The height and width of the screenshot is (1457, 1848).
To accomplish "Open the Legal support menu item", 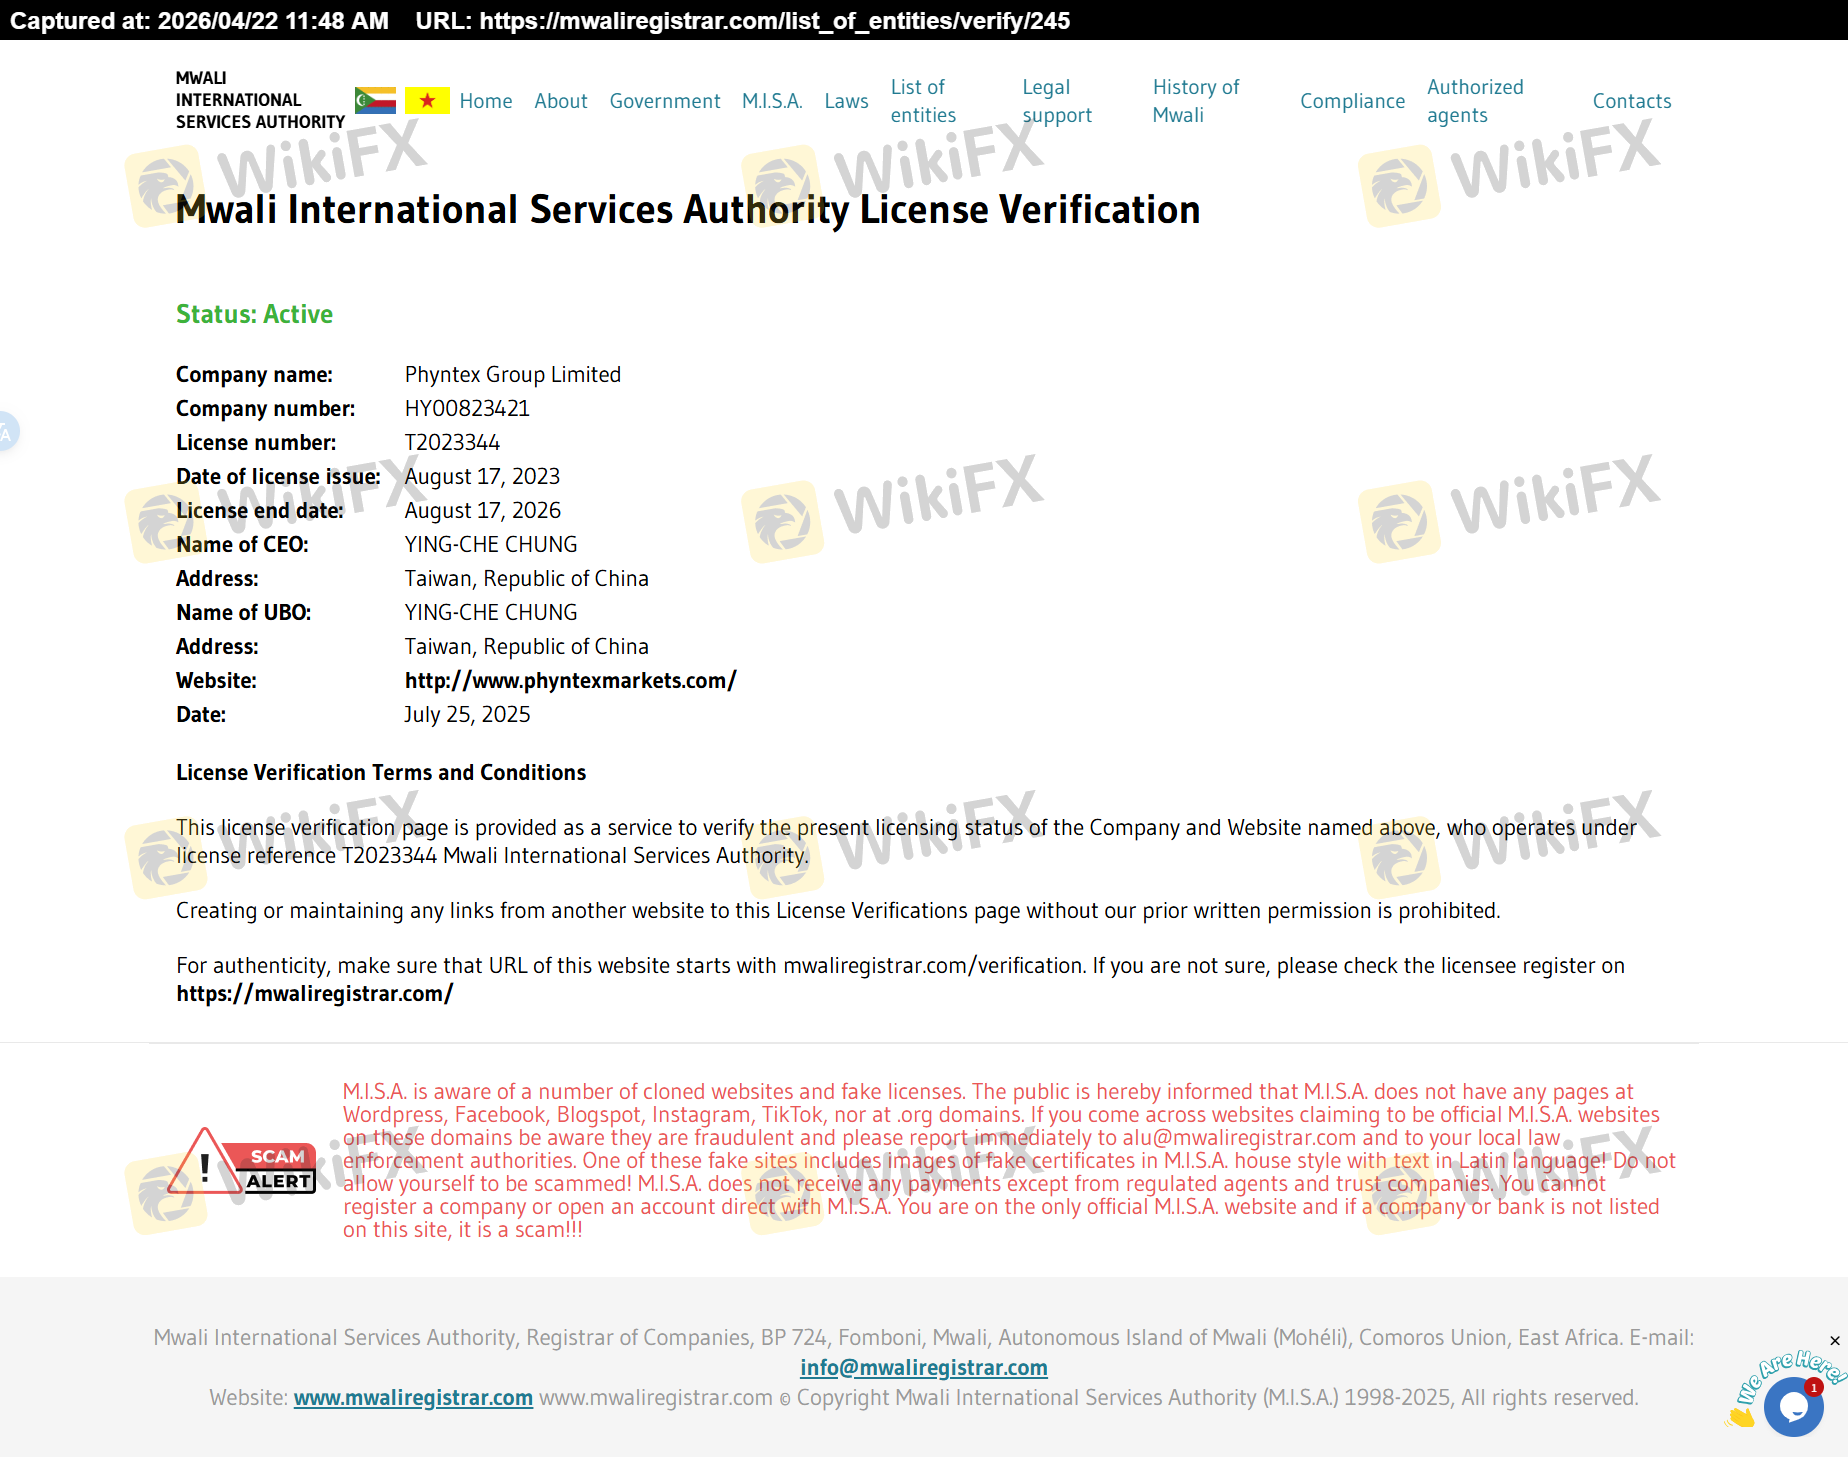I will (1057, 101).
